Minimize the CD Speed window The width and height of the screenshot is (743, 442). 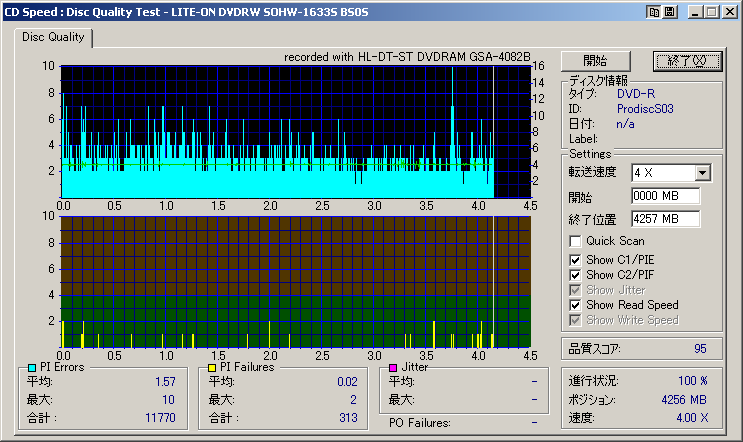pos(695,12)
